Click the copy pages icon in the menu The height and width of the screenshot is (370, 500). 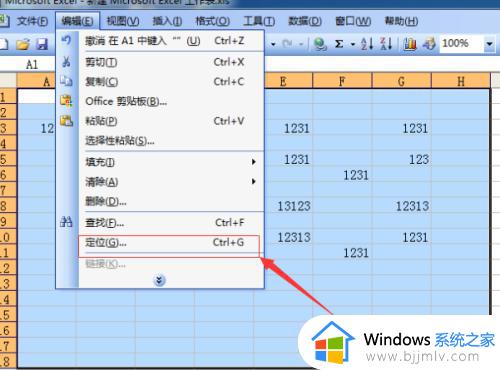66,81
